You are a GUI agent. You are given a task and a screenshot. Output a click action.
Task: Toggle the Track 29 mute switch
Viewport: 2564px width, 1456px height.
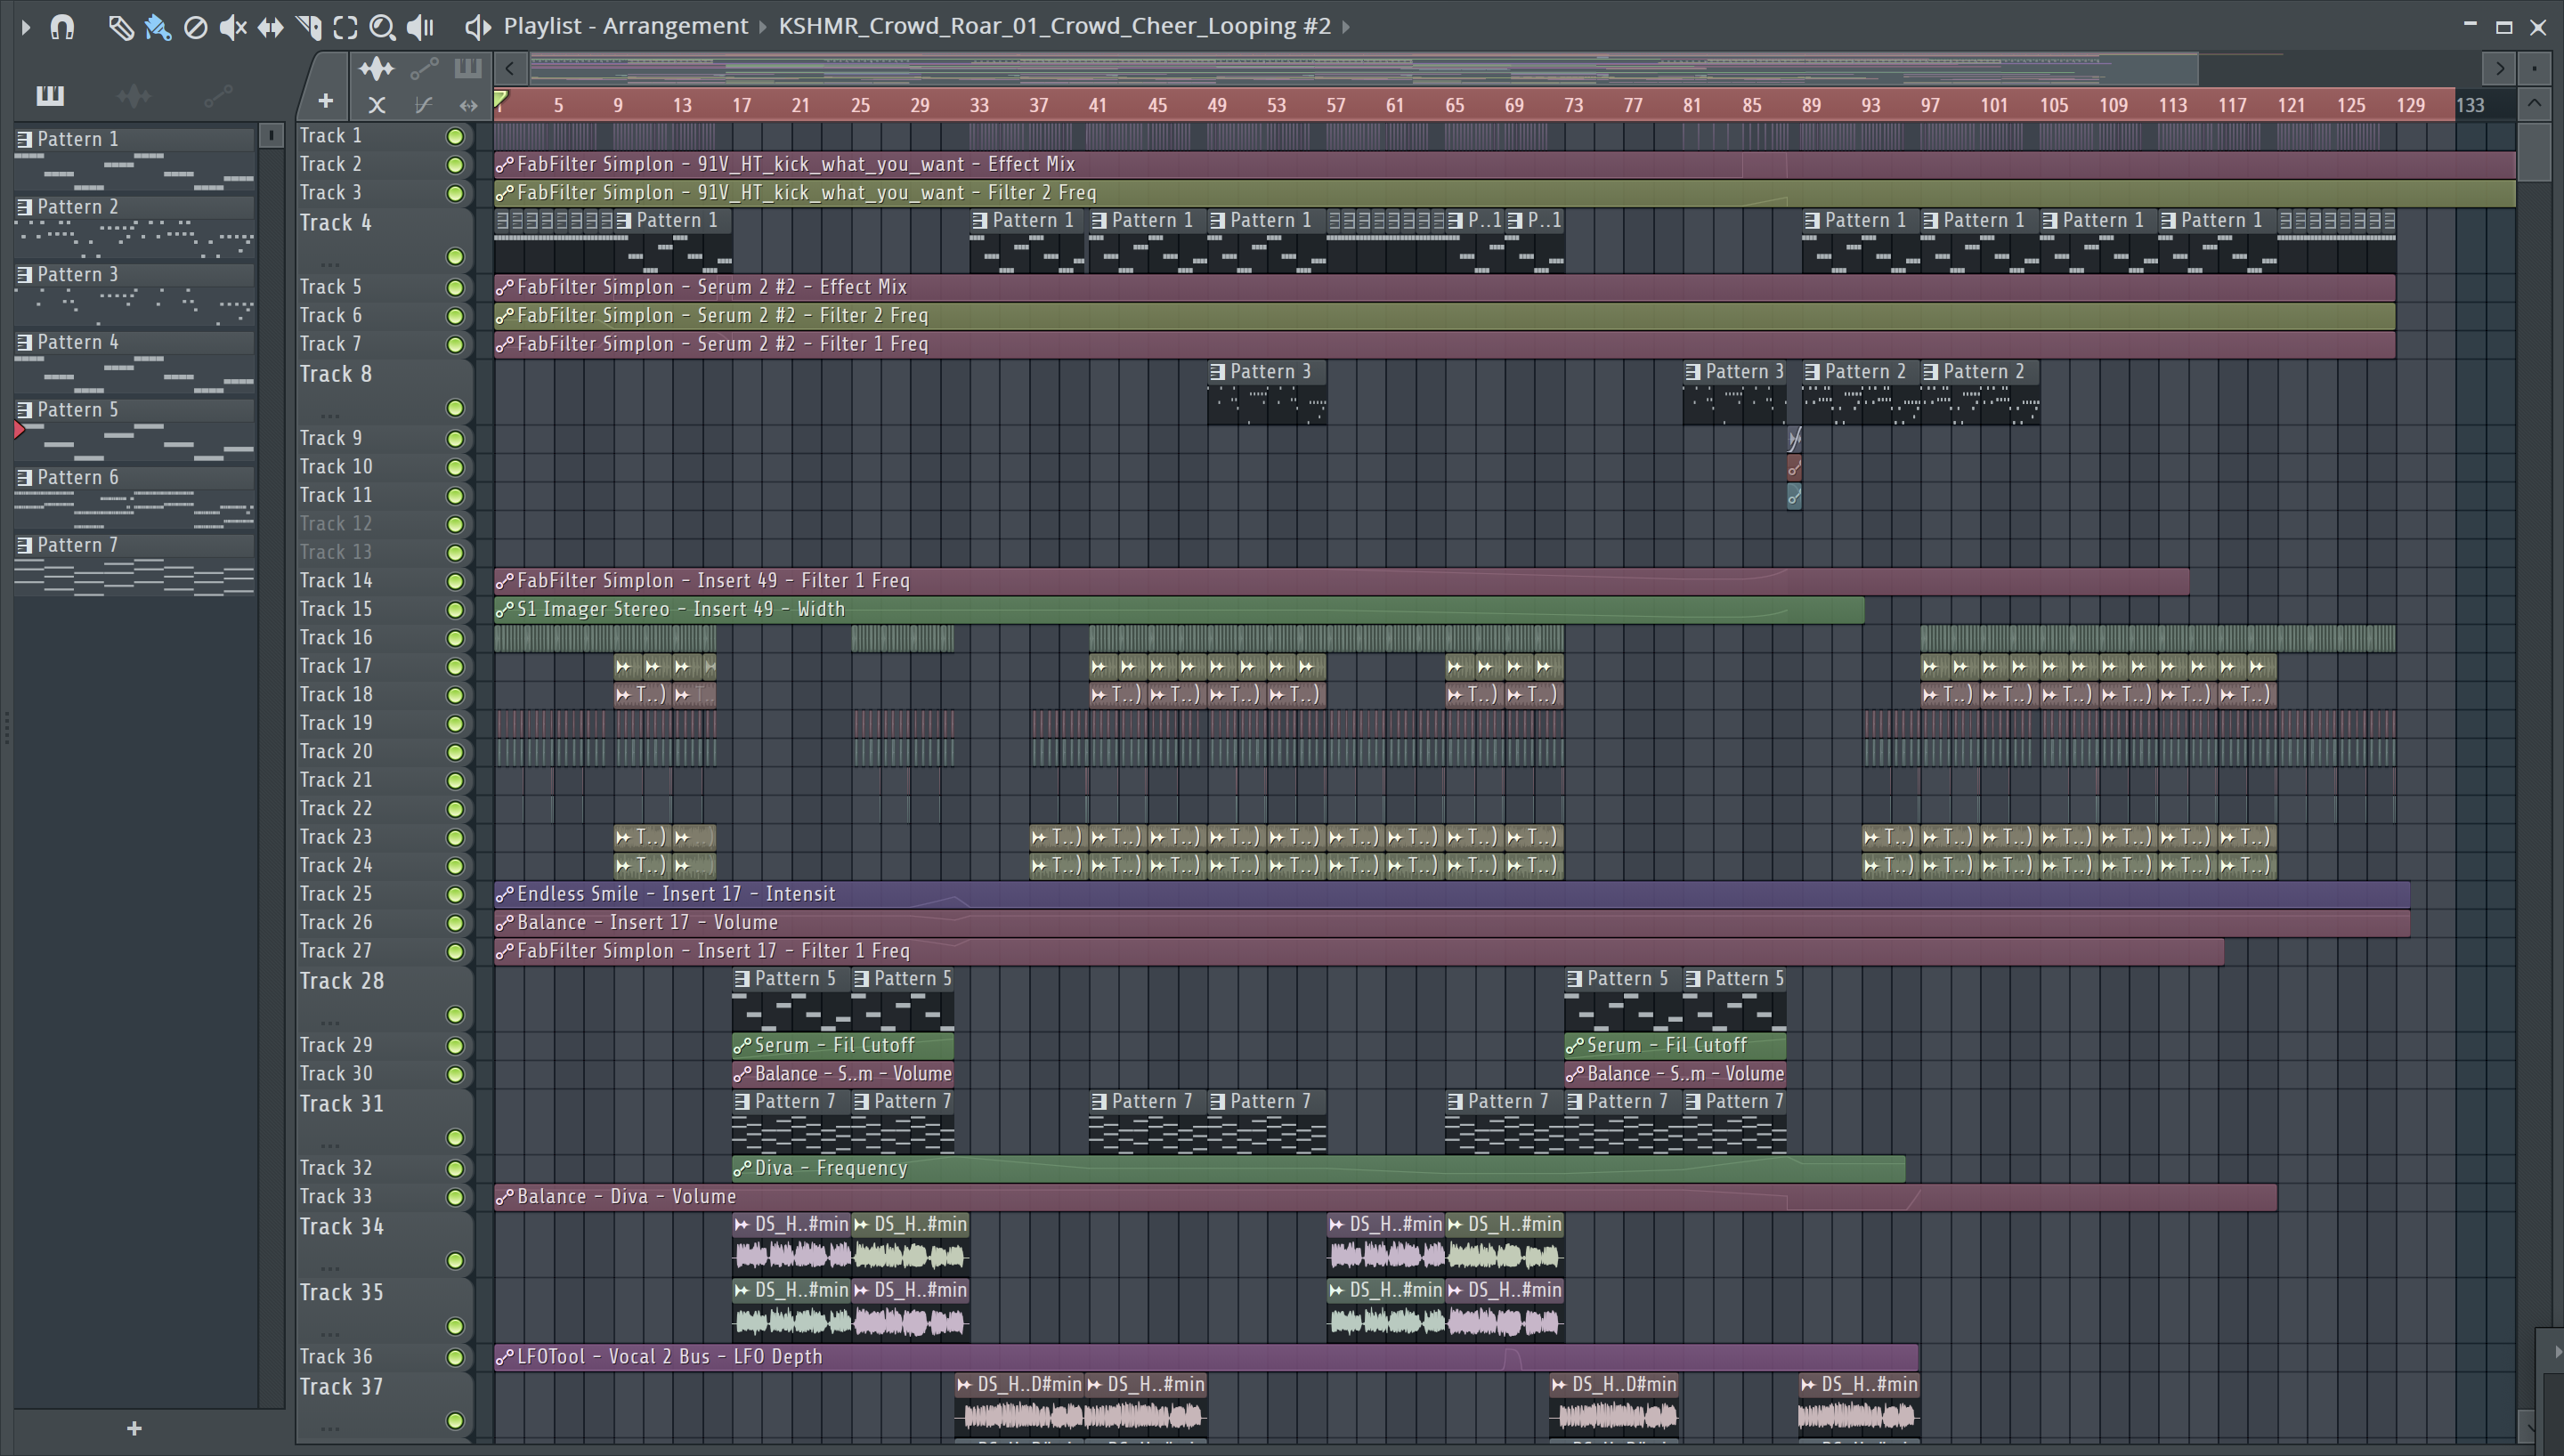[x=455, y=1046]
